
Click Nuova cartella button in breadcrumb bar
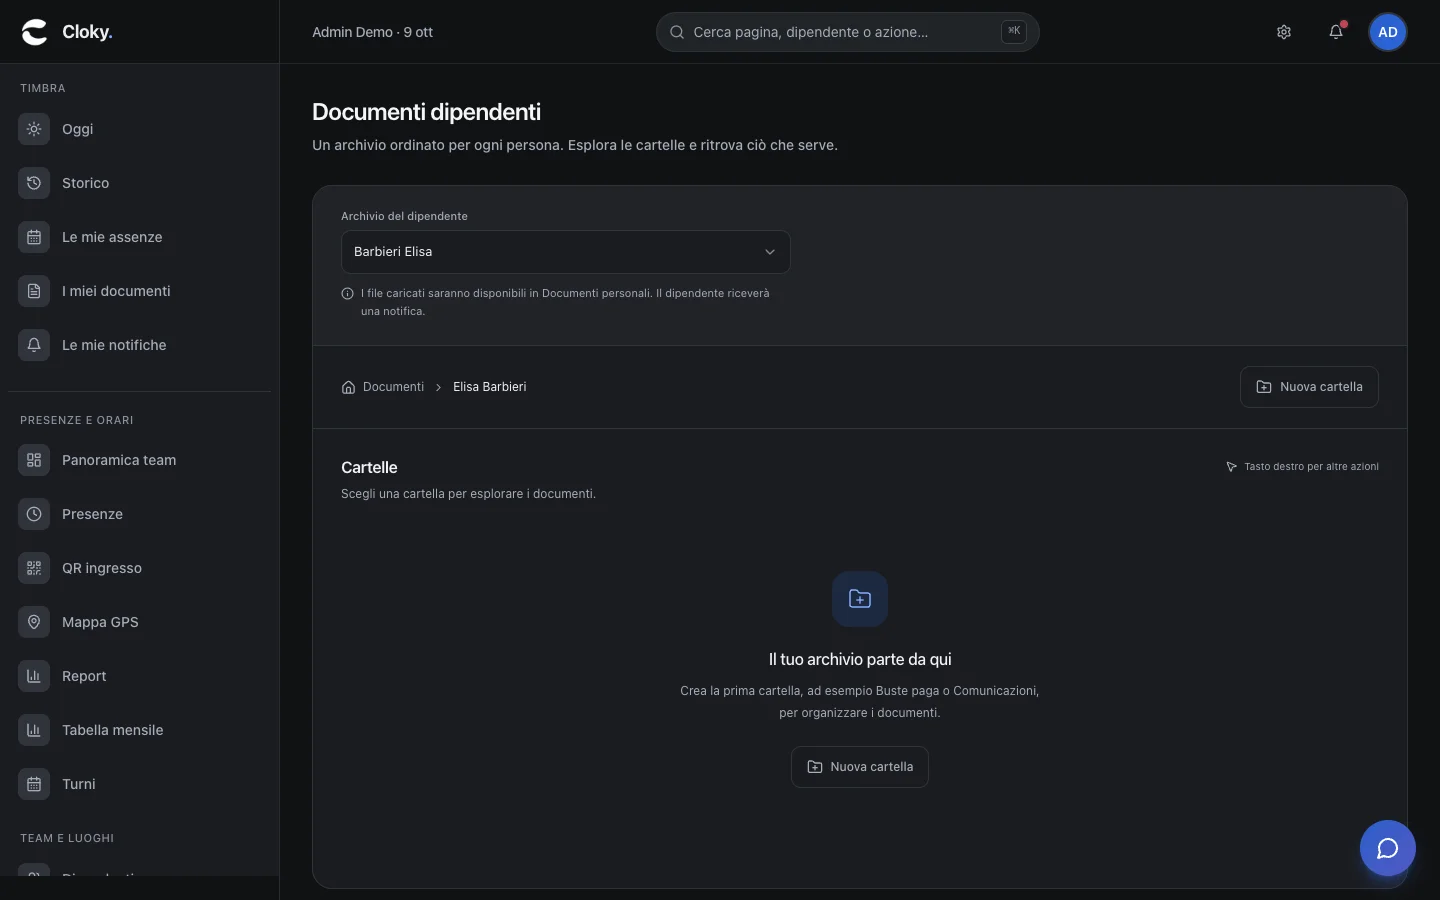coord(1309,387)
